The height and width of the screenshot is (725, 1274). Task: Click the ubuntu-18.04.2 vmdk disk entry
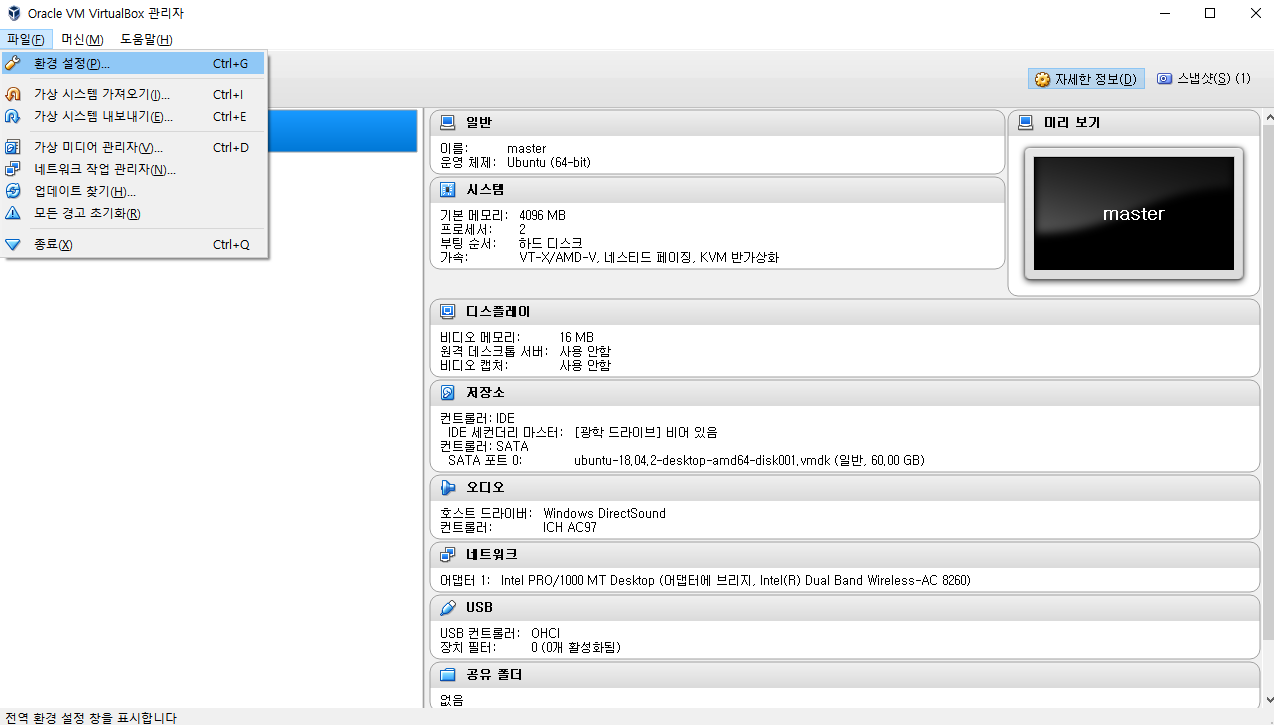[x=749, y=460]
